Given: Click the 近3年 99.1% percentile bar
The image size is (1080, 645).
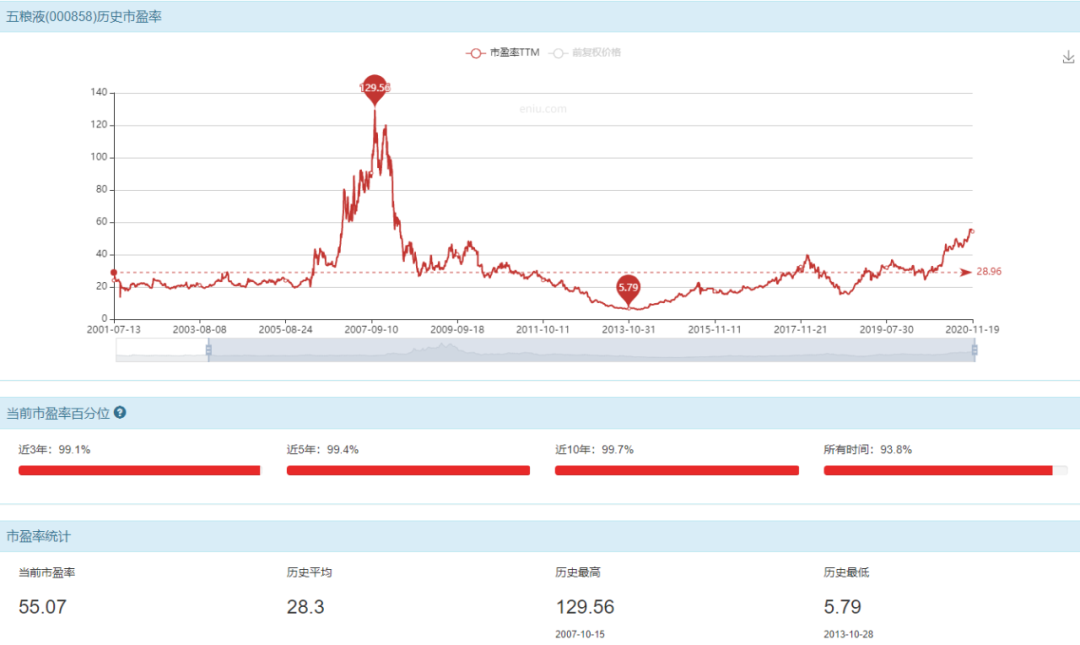Looking at the screenshot, I should tap(140, 470).
